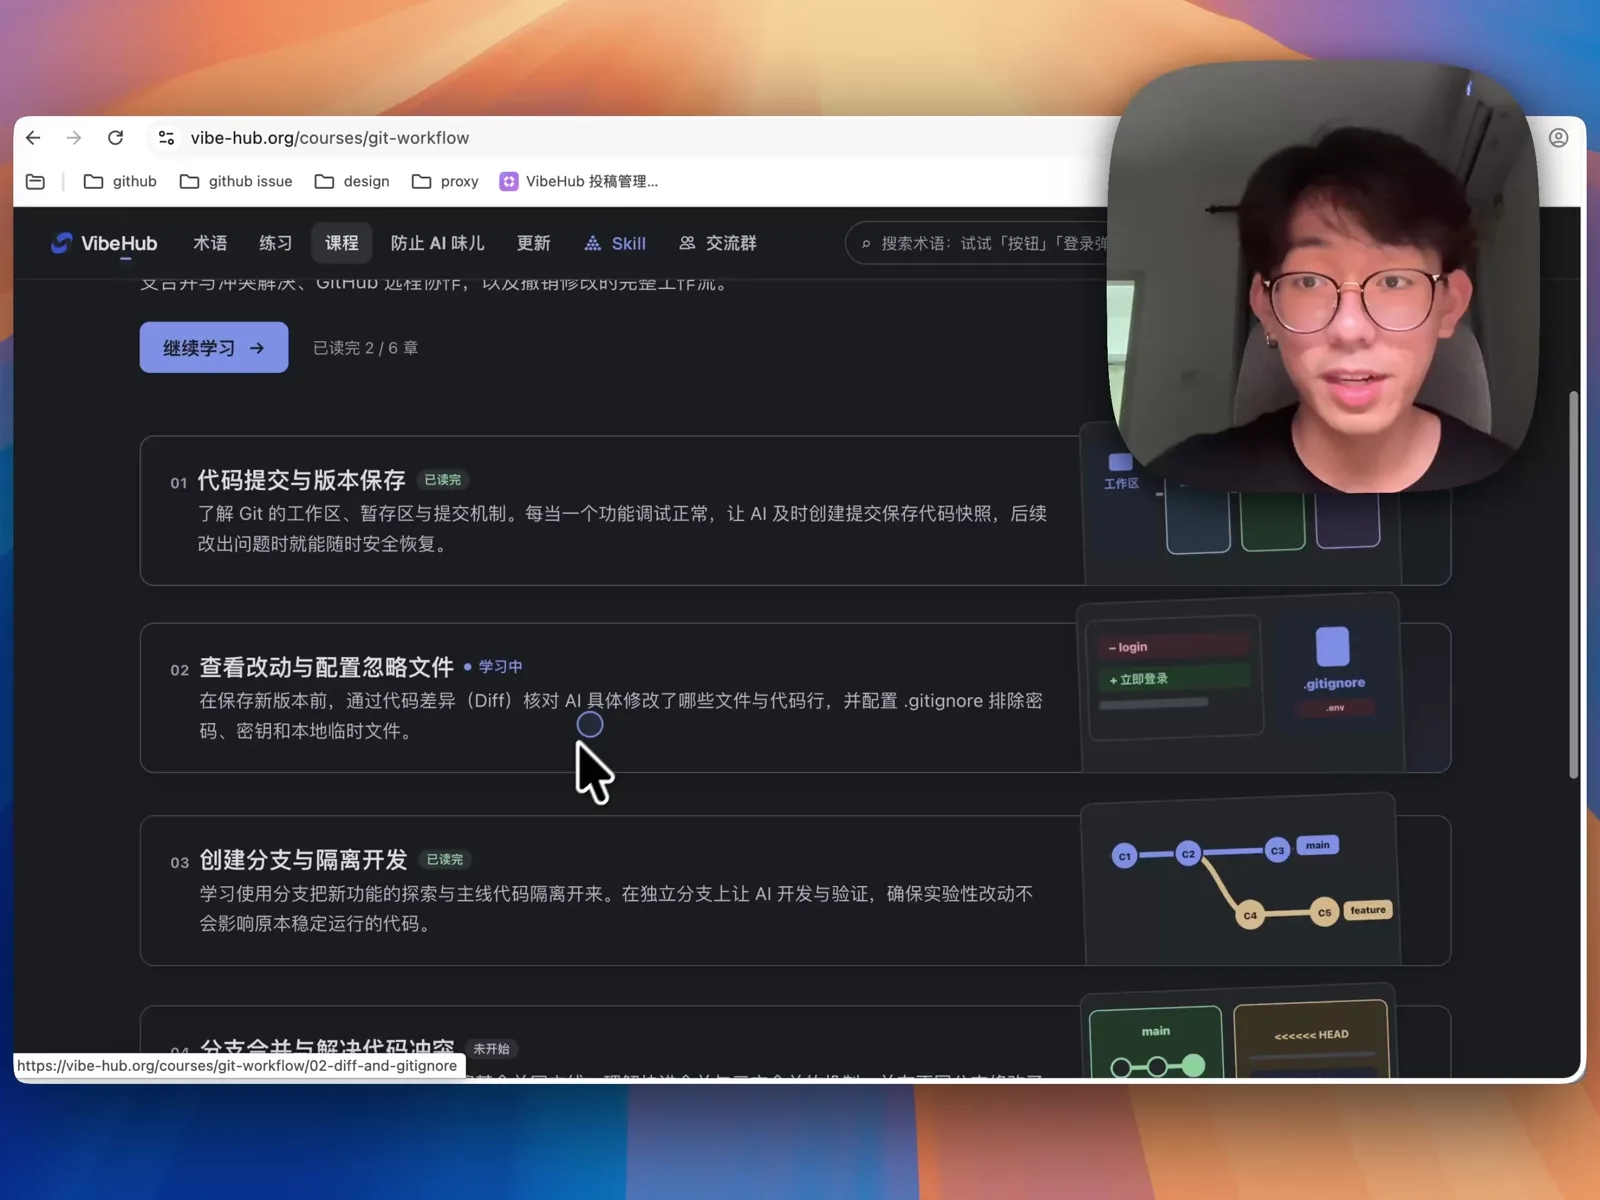Click the 已读完 2 / 6 章 progress text
The width and height of the screenshot is (1600, 1200).
tap(365, 348)
